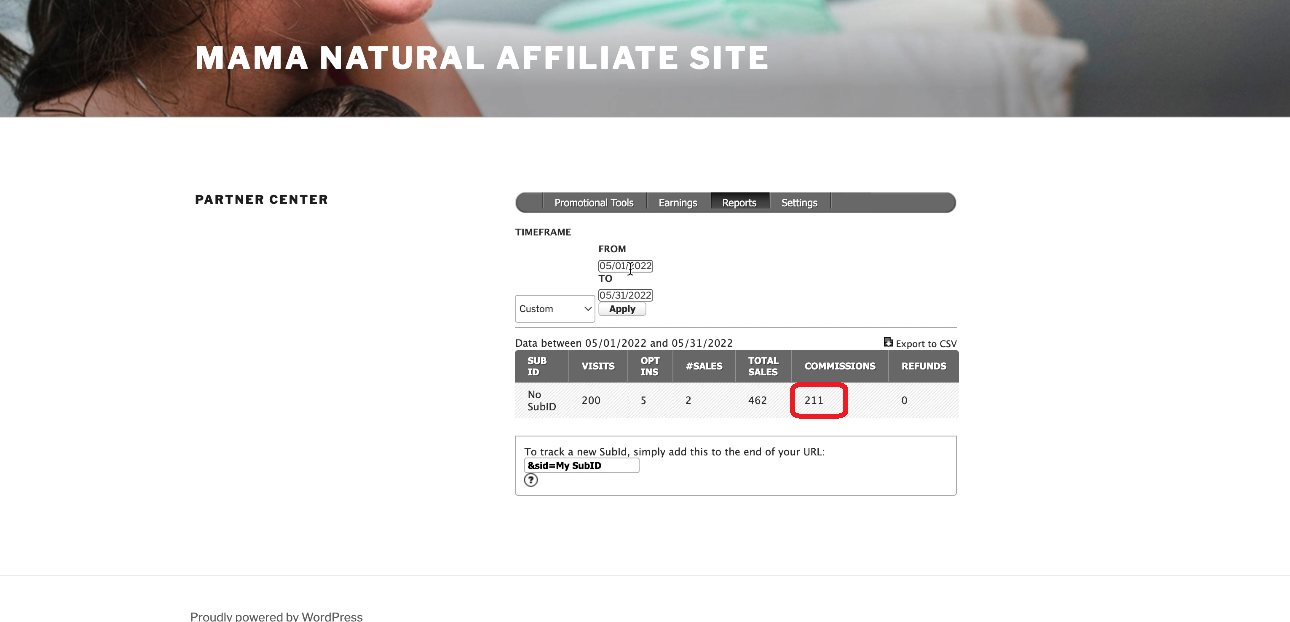This screenshot has height=622, width=1290.
Task: Expand the Custom timeframe dropdown
Action: (555, 309)
